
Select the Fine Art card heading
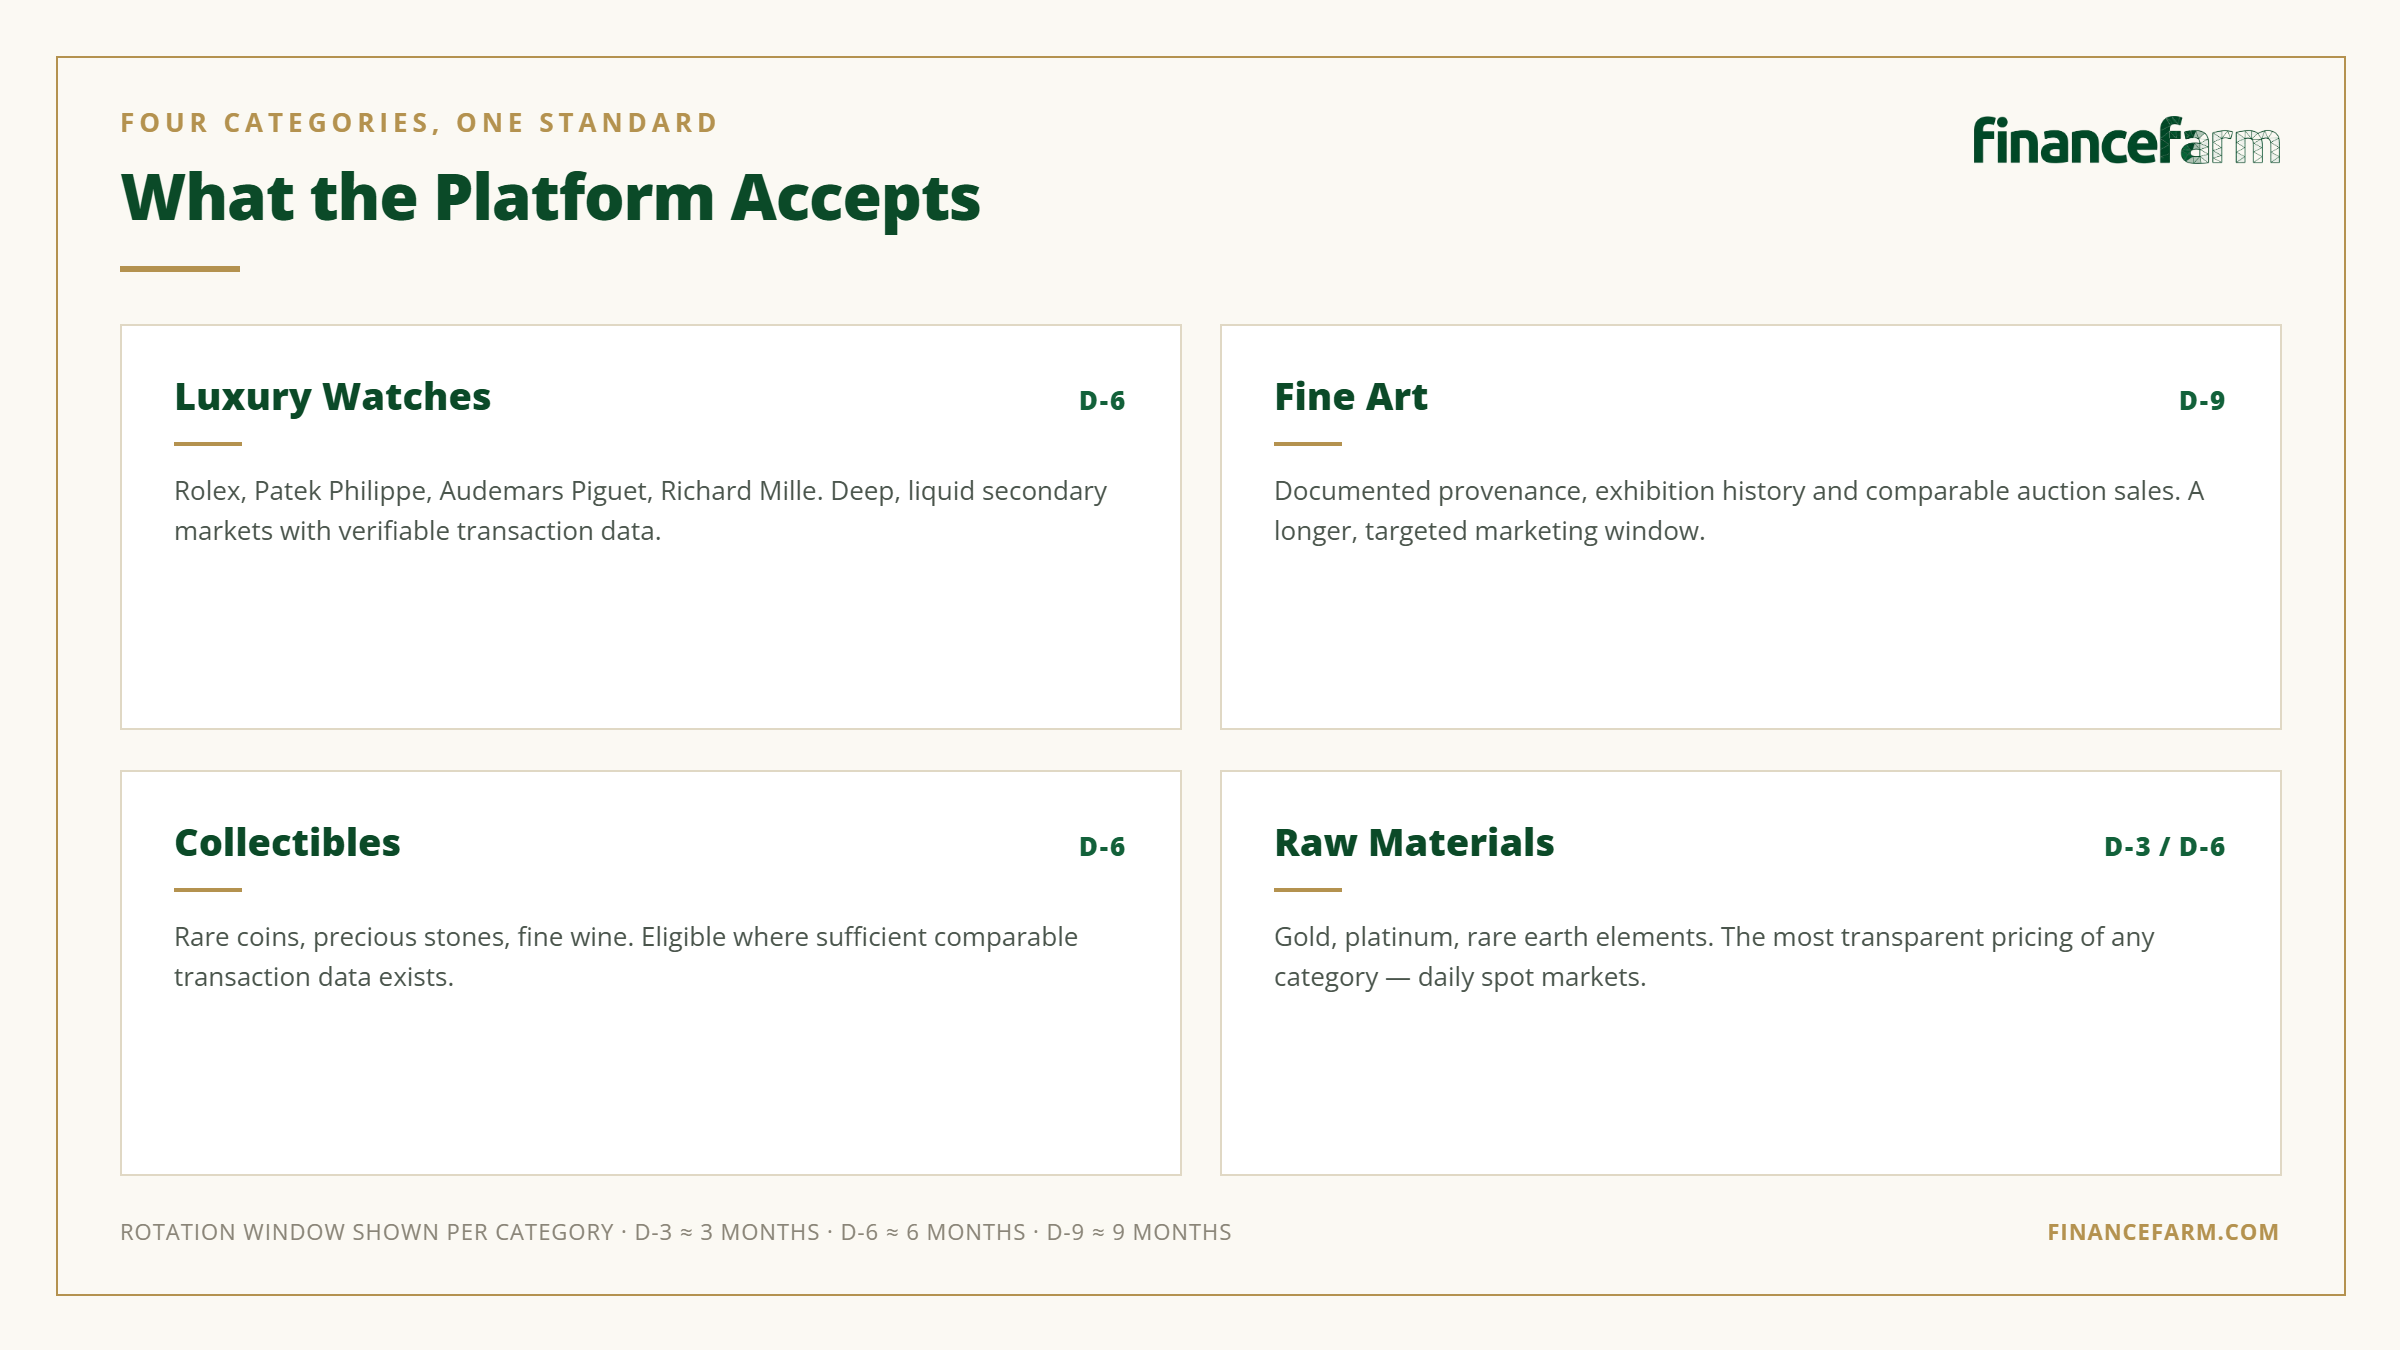pos(1351,397)
